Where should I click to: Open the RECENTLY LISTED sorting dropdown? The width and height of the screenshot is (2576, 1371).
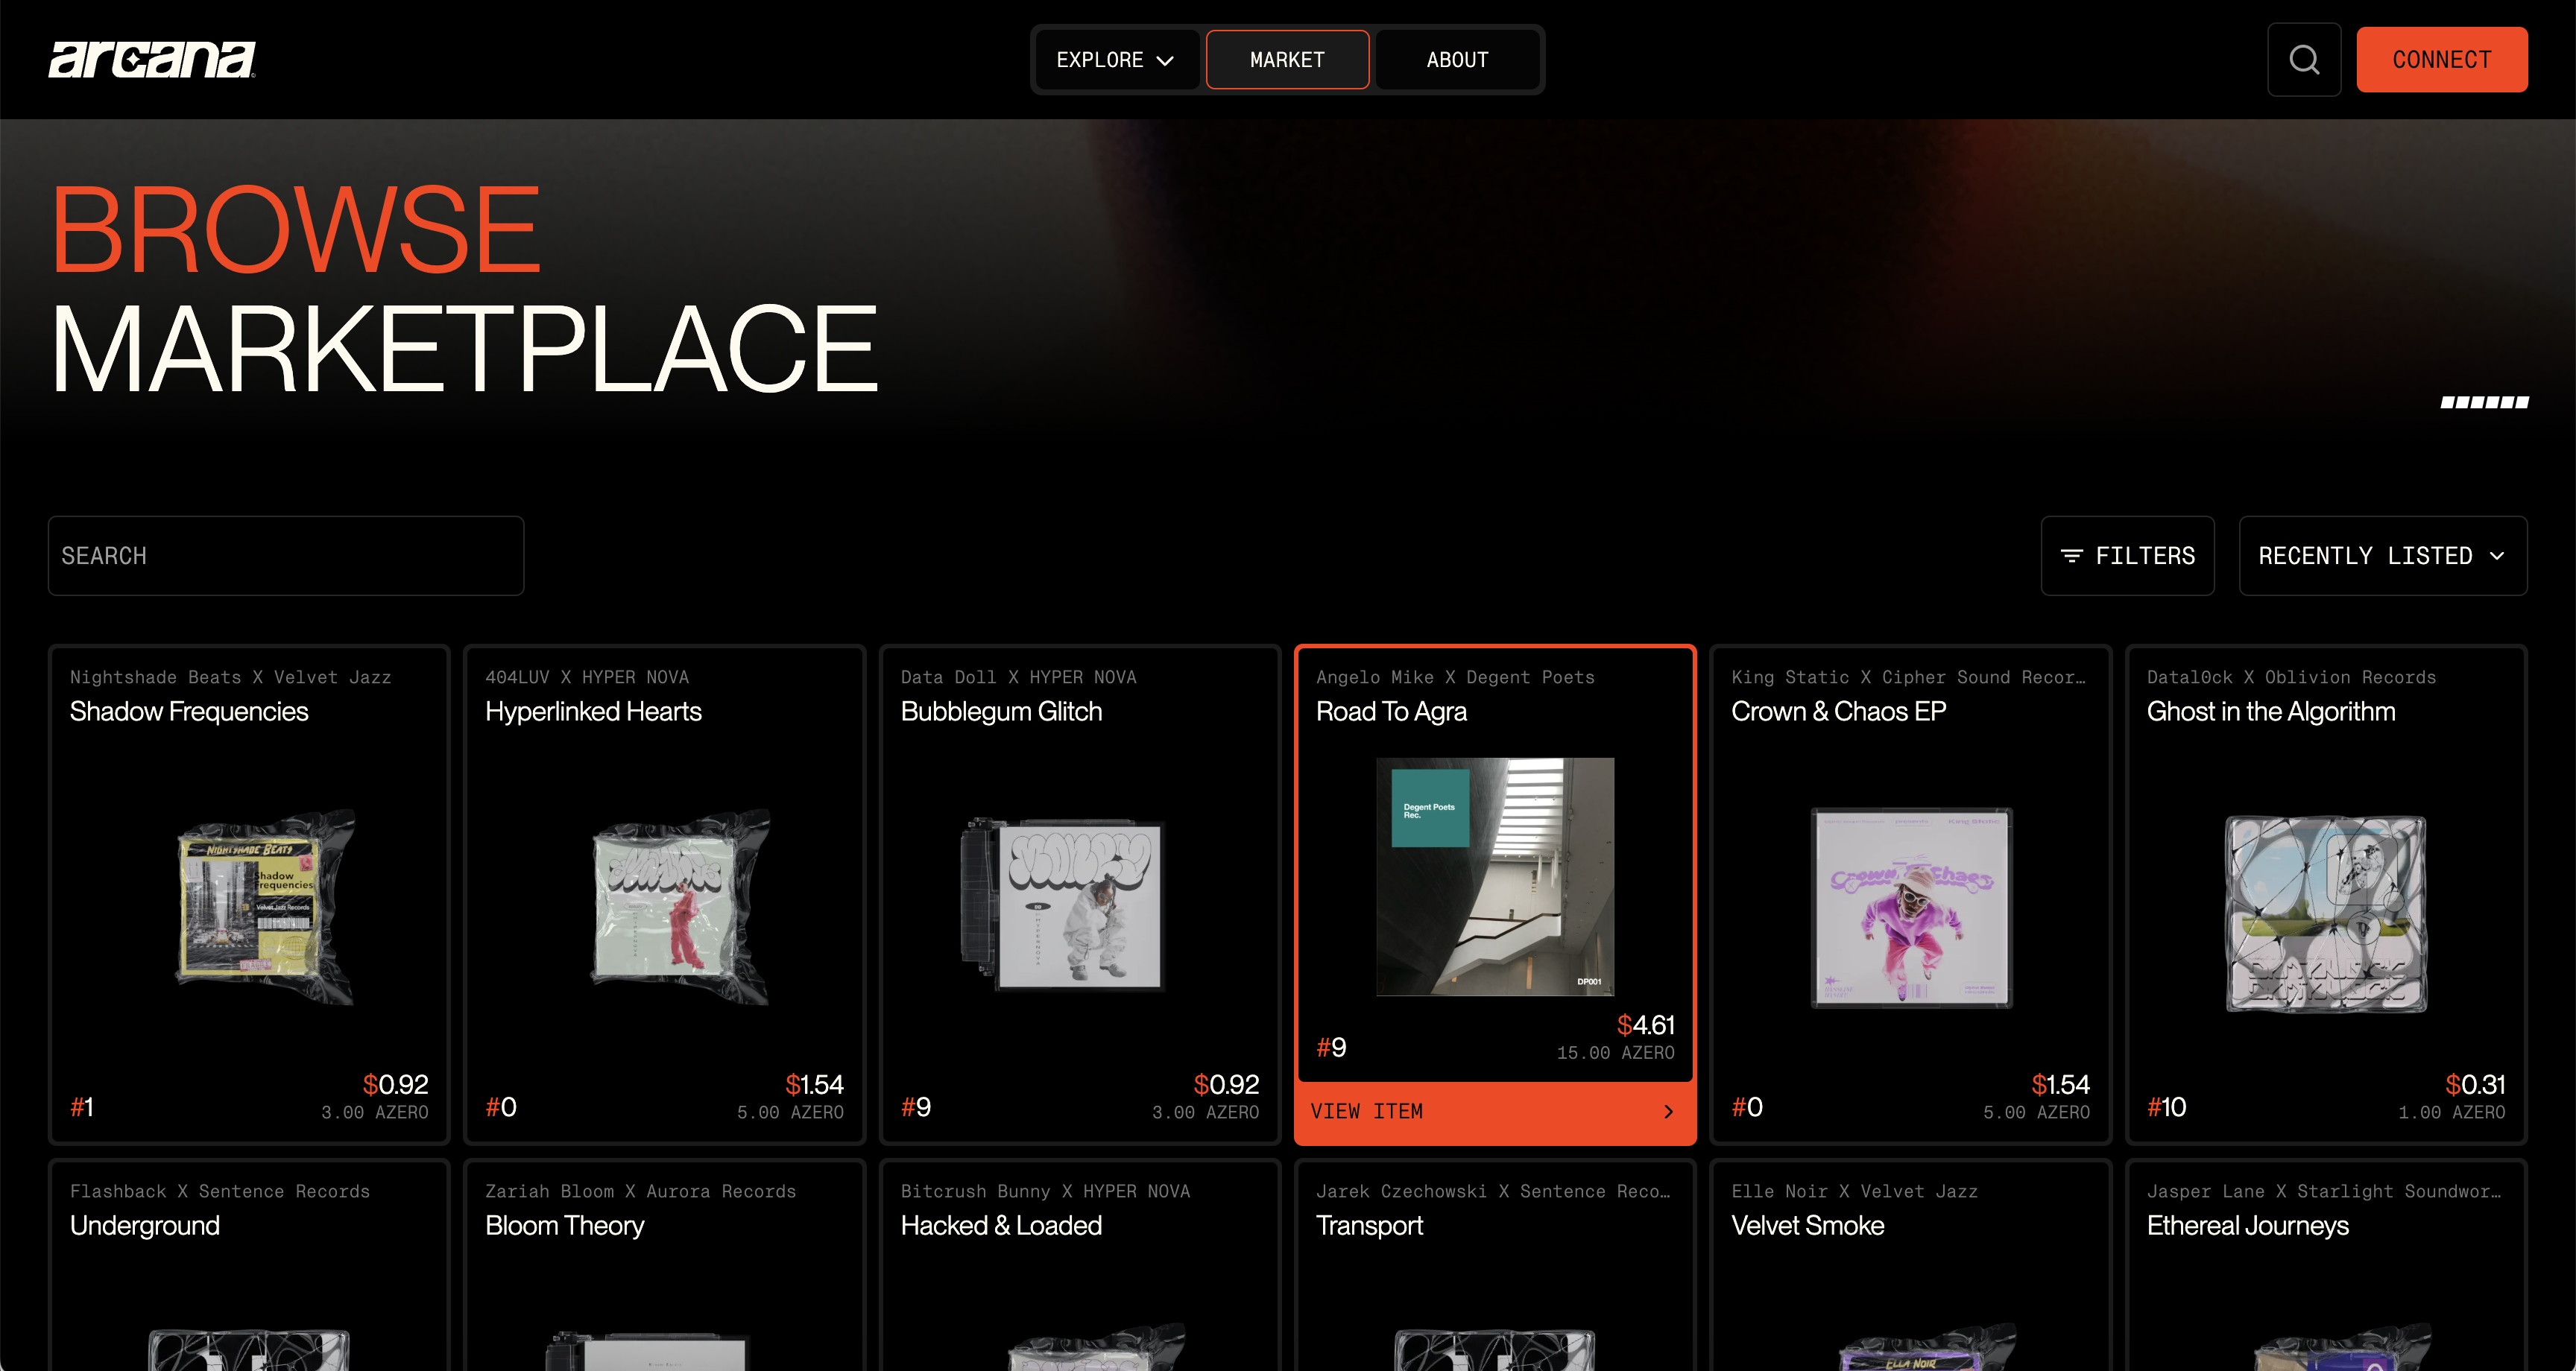(x=2383, y=556)
